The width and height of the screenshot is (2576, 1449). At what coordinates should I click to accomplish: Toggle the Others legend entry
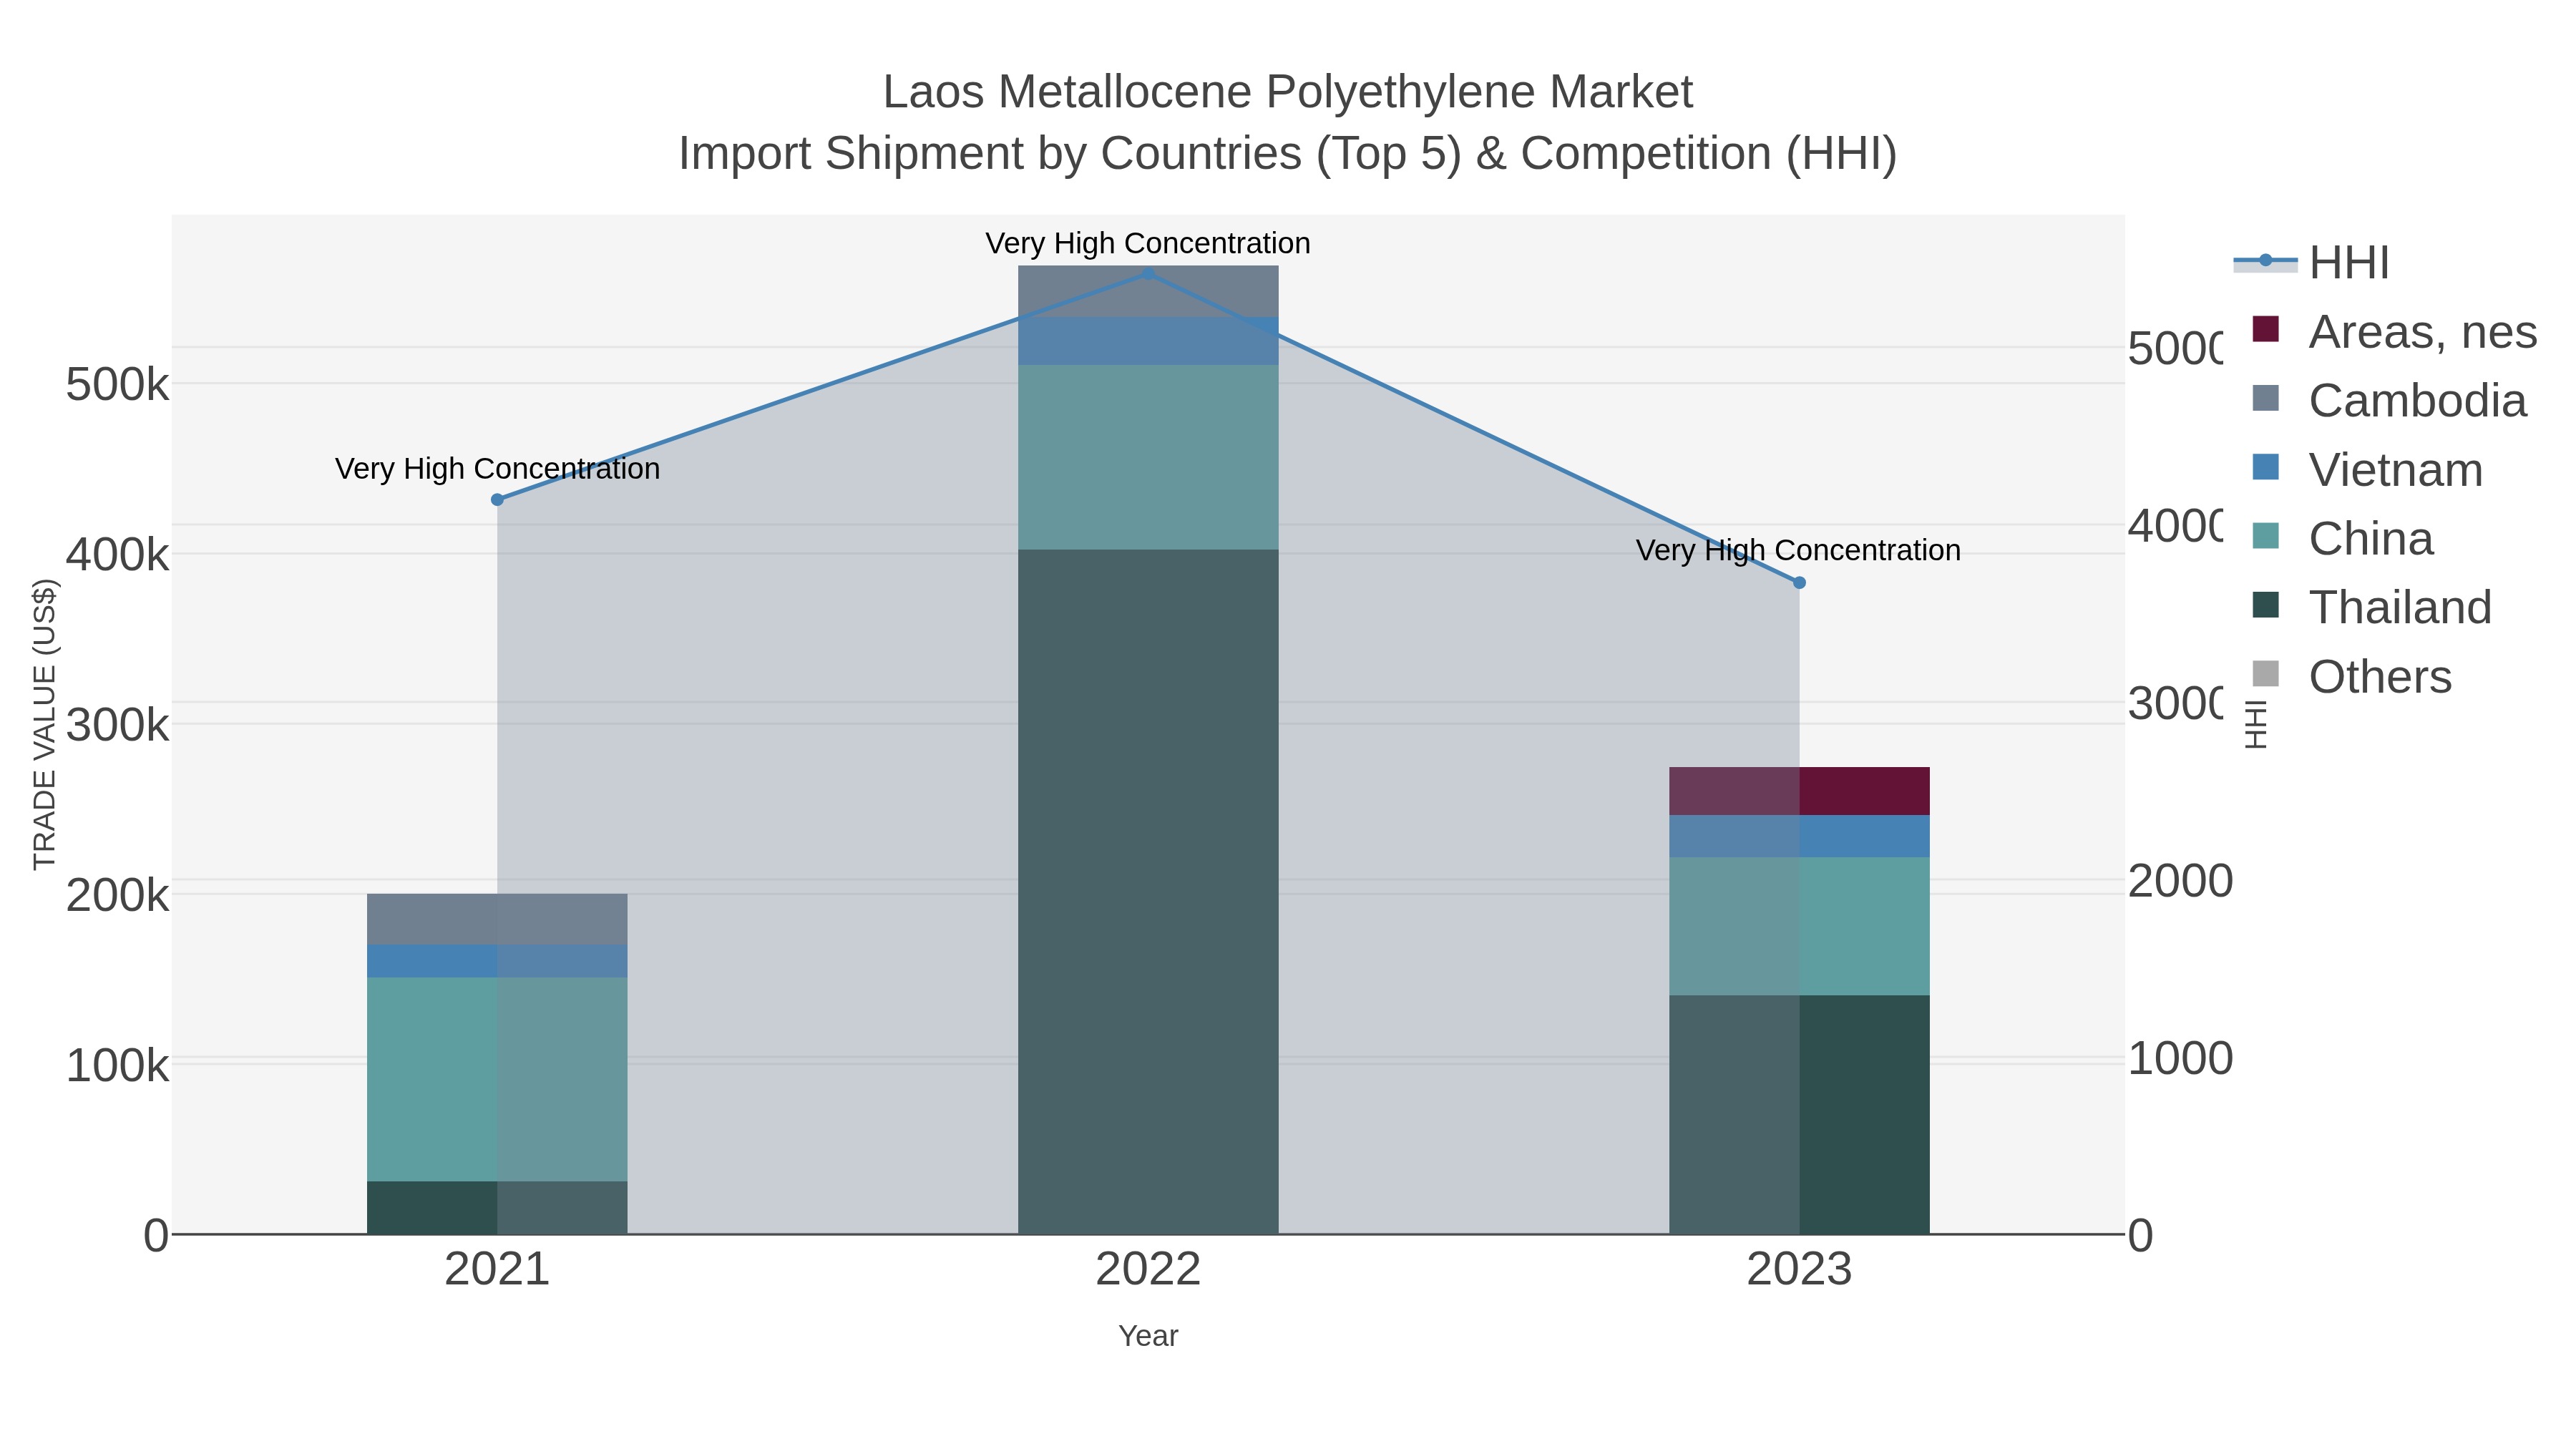pos(2352,677)
